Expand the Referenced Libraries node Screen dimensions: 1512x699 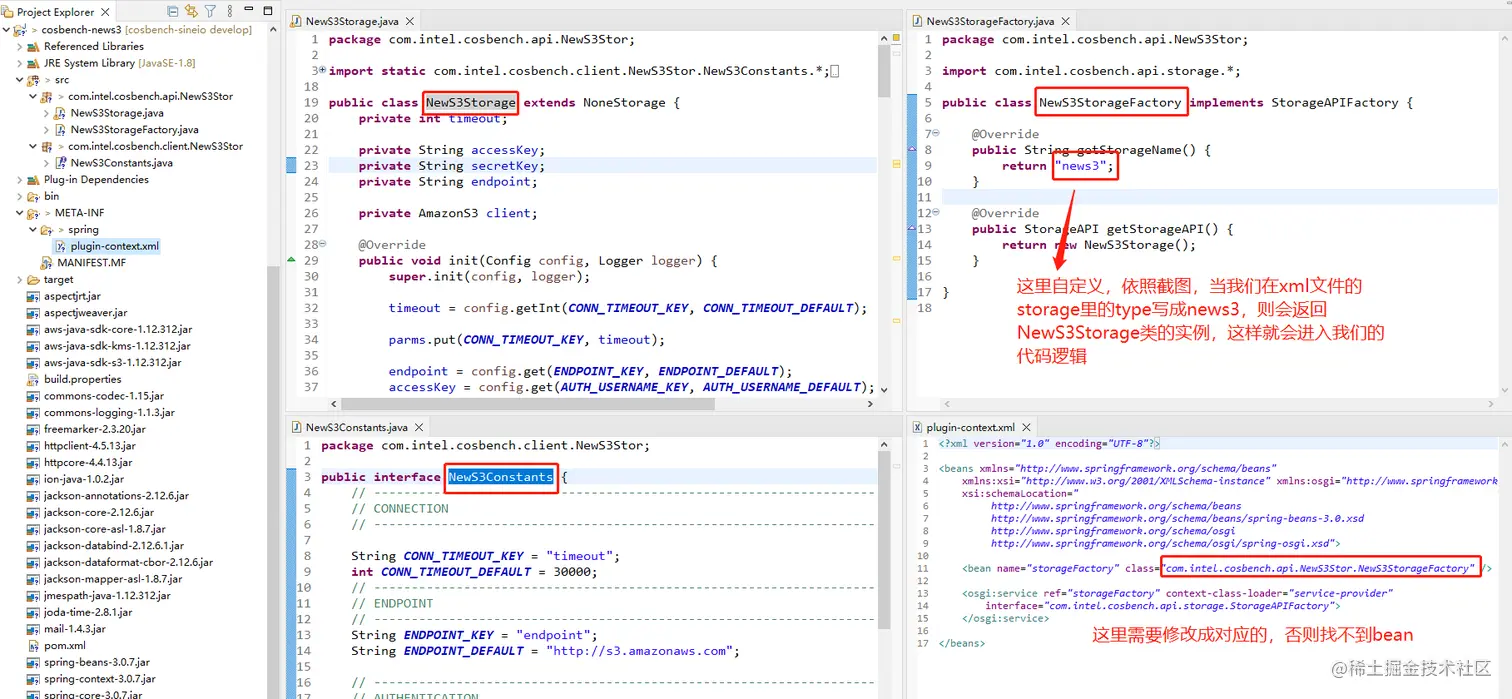(20, 46)
